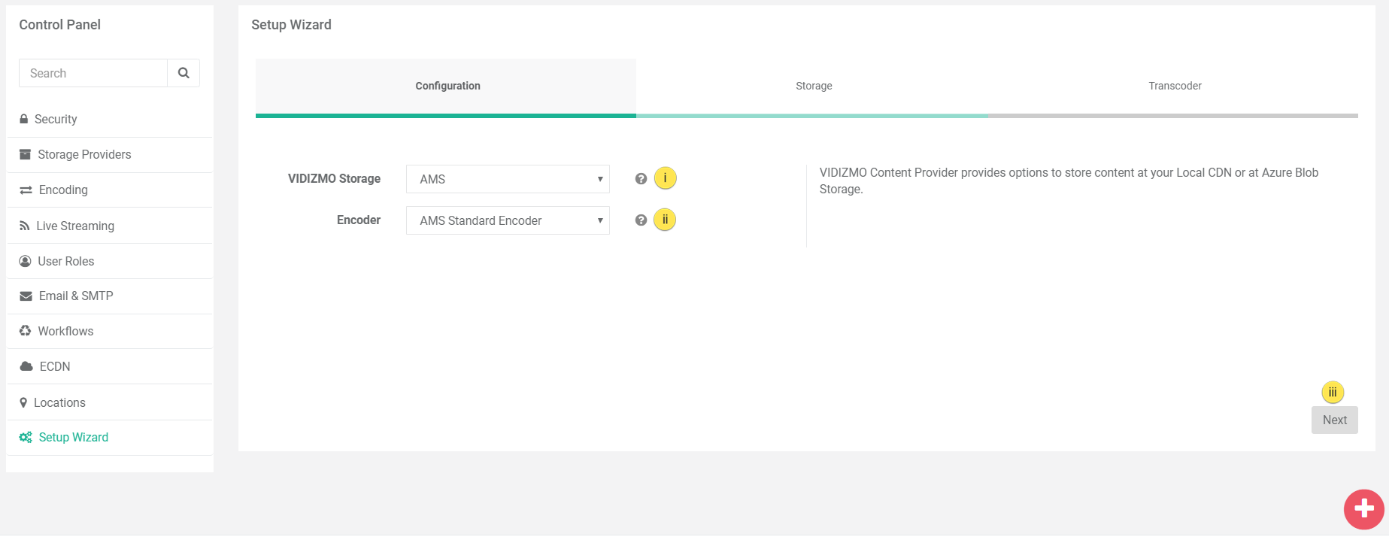The height and width of the screenshot is (537, 1389).
Task: Go to Encoding settings
Action: 63,190
